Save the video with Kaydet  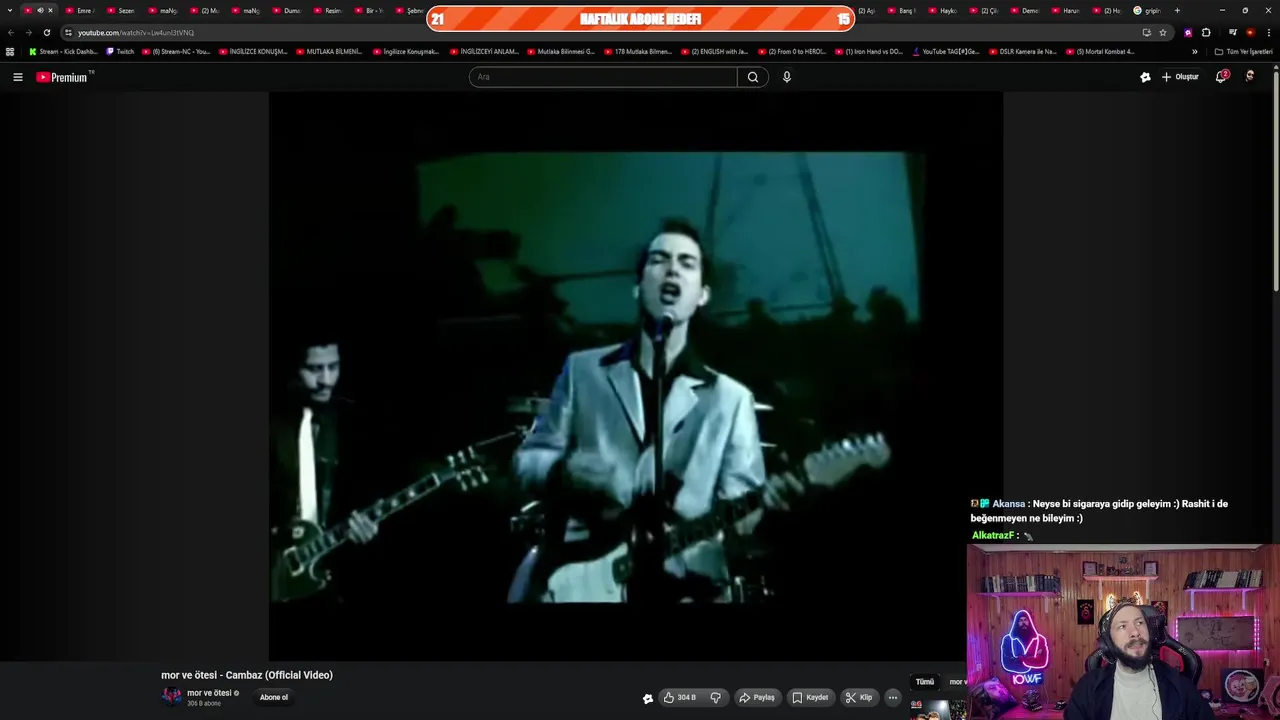click(810, 697)
